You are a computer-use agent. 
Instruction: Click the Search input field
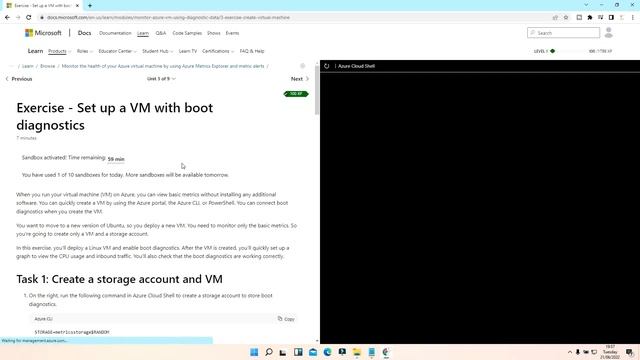point(563,33)
